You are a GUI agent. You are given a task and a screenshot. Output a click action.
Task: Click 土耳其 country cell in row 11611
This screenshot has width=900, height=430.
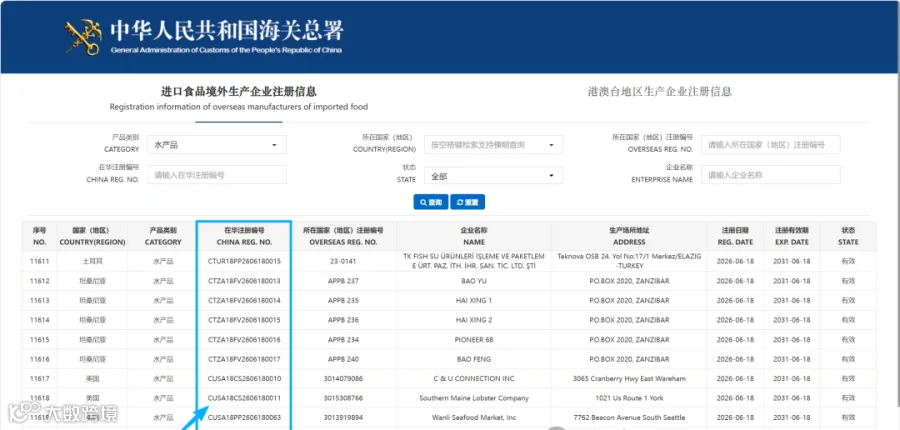pos(92,261)
